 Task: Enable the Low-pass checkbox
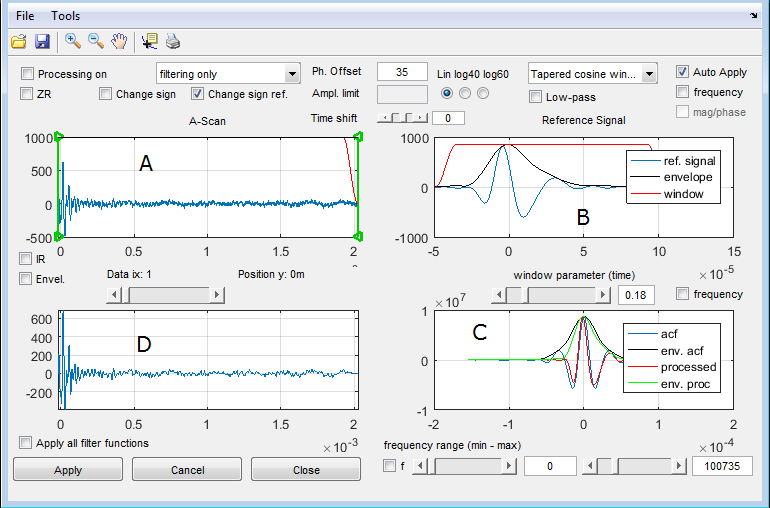point(535,97)
